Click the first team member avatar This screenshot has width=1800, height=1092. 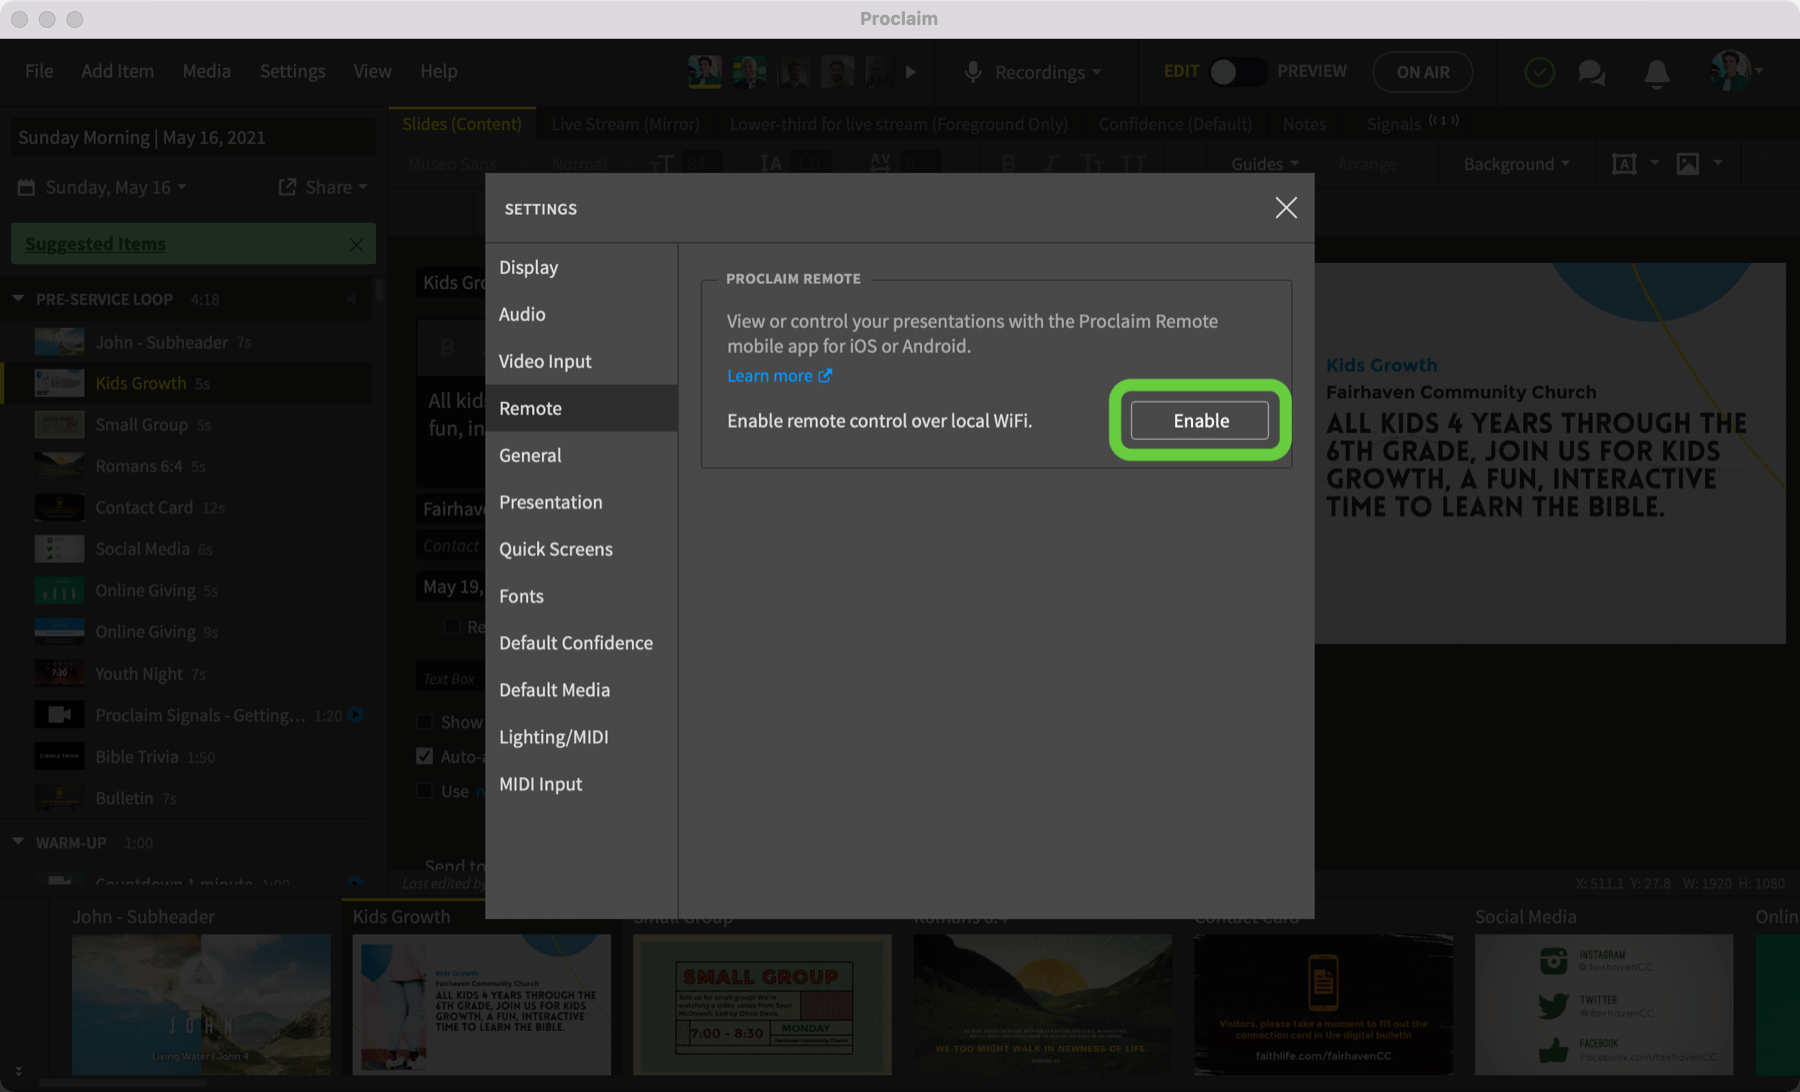coord(705,72)
